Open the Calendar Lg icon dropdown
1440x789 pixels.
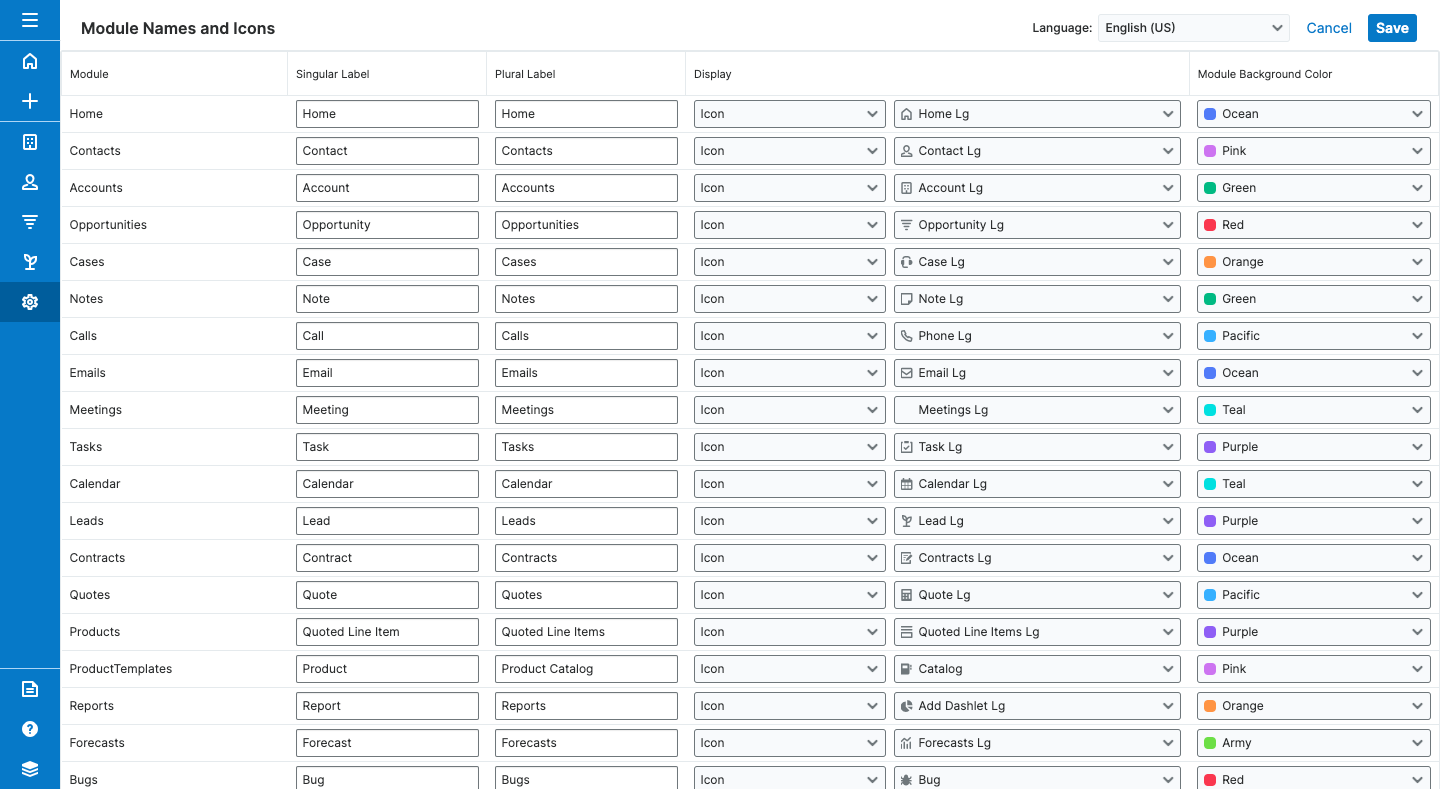1038,484
